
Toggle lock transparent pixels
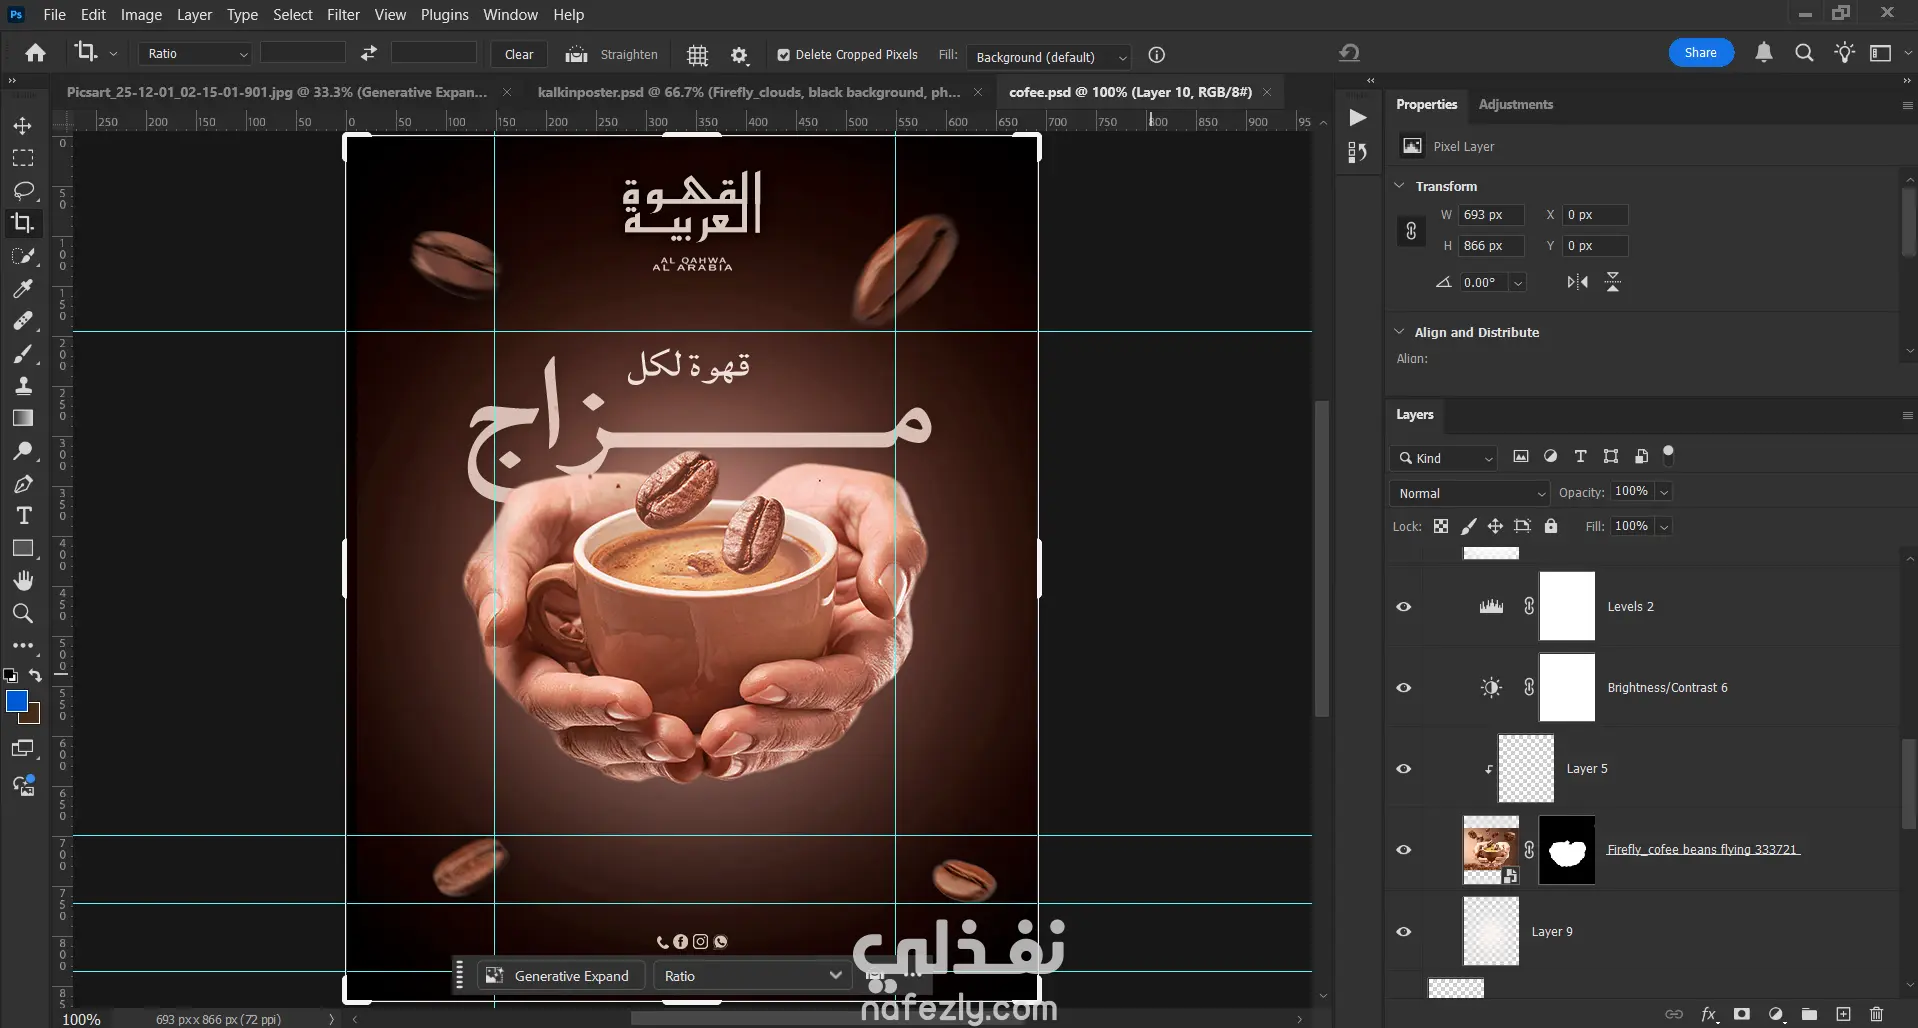pos(1441,526)
